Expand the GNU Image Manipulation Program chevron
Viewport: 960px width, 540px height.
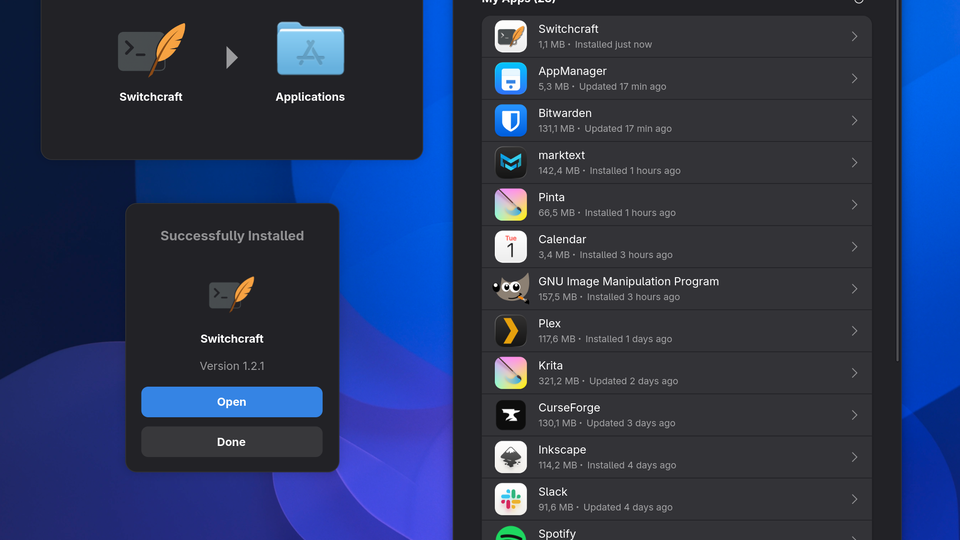tap(854, 289)
